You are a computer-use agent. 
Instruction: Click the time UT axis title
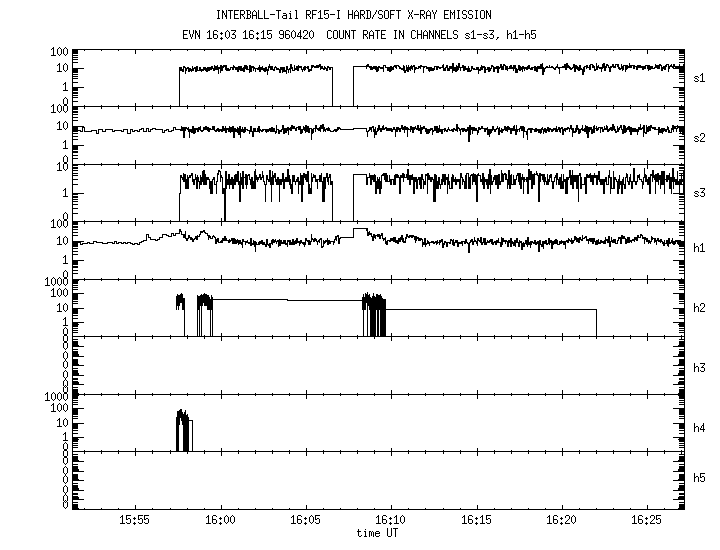point(377,533)
